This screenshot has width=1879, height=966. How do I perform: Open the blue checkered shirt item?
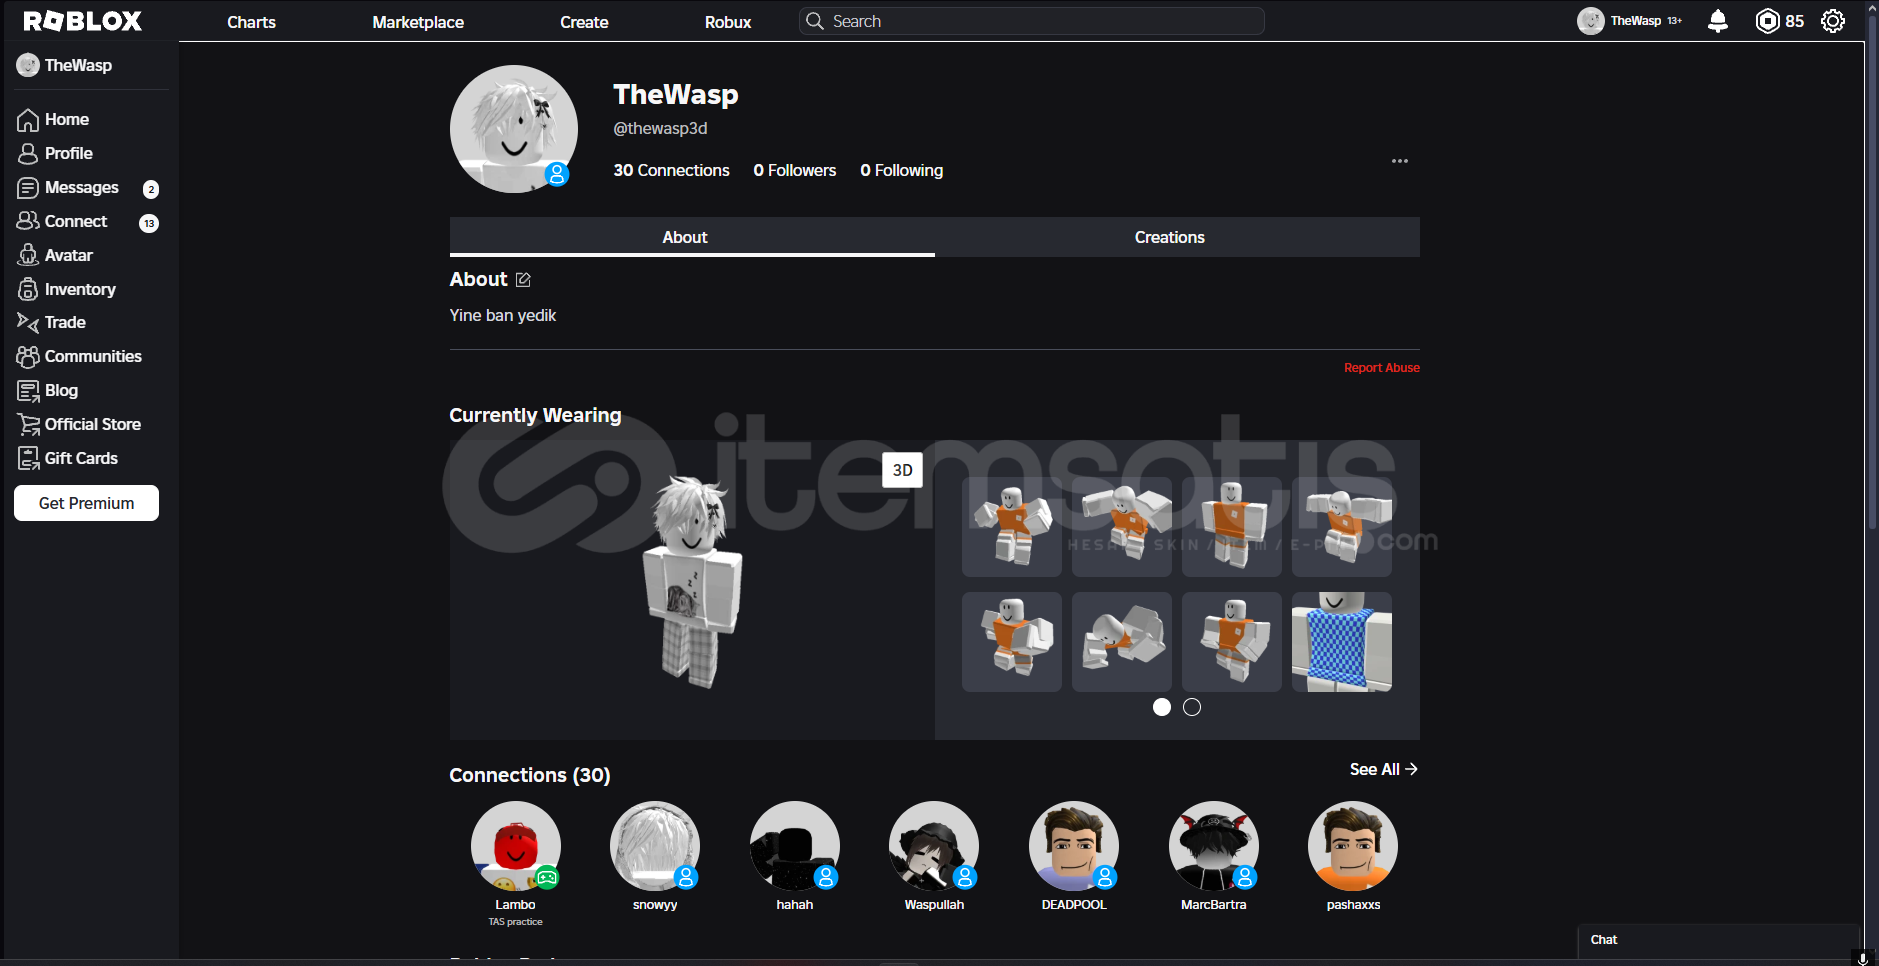click(1342, 642)
